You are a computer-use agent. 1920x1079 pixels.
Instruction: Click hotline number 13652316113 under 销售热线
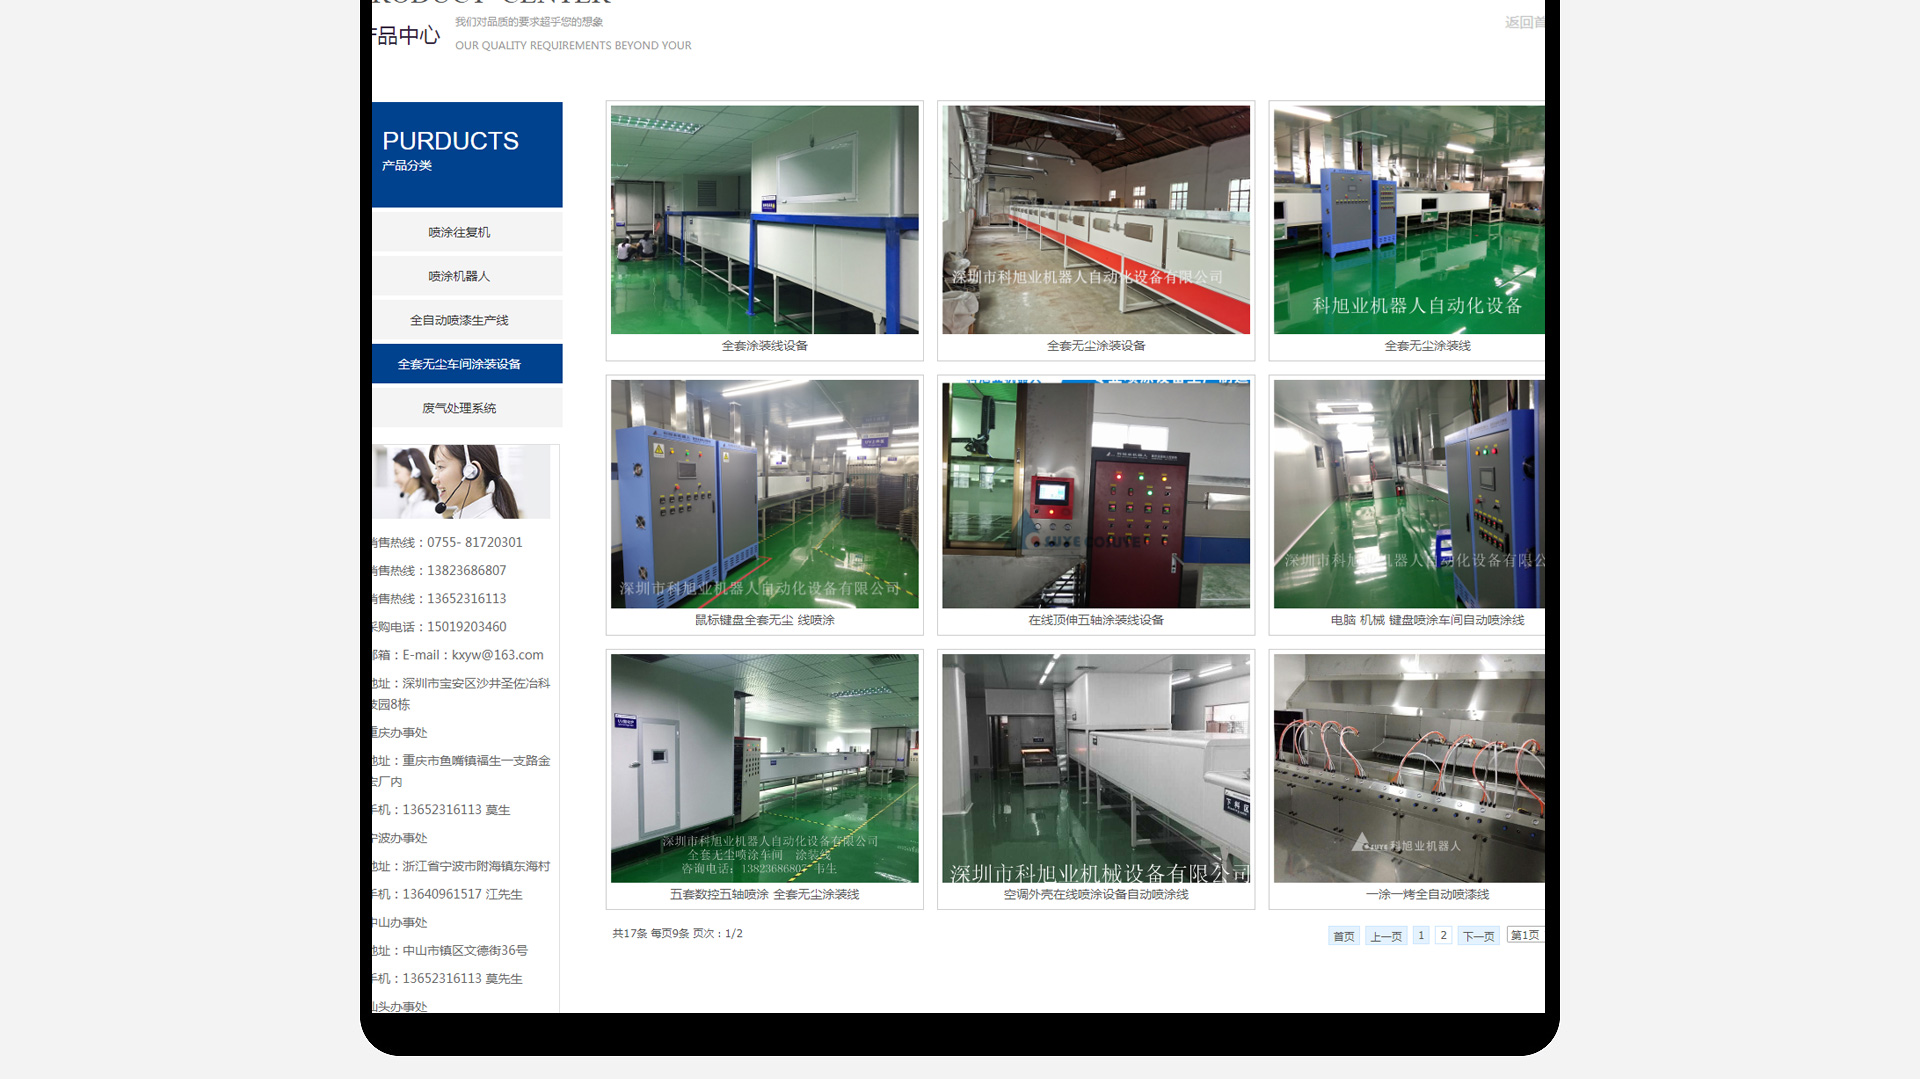click(x=466, y=598)
